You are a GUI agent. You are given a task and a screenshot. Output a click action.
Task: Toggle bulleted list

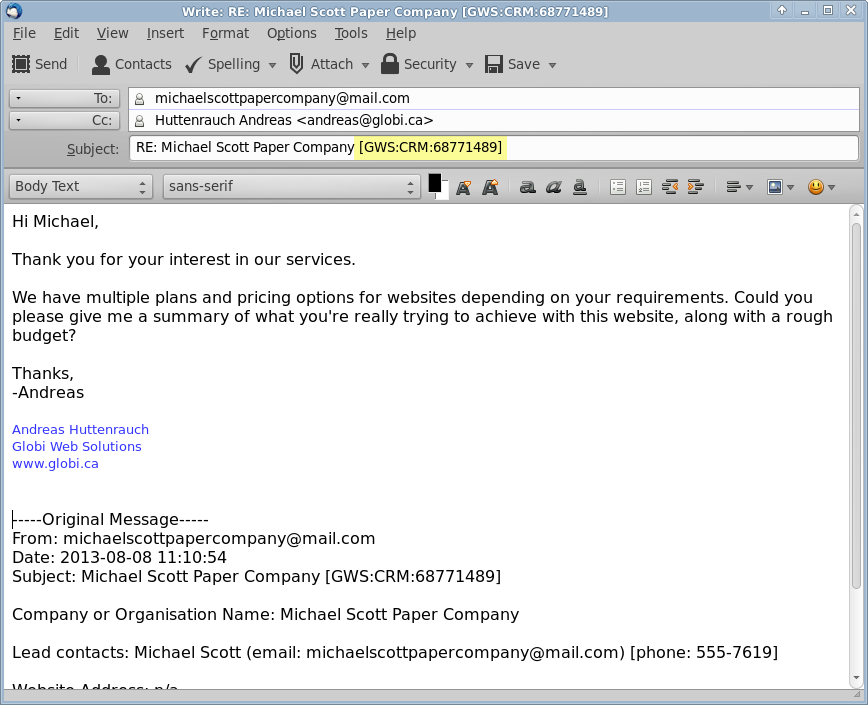click(618, 188)
